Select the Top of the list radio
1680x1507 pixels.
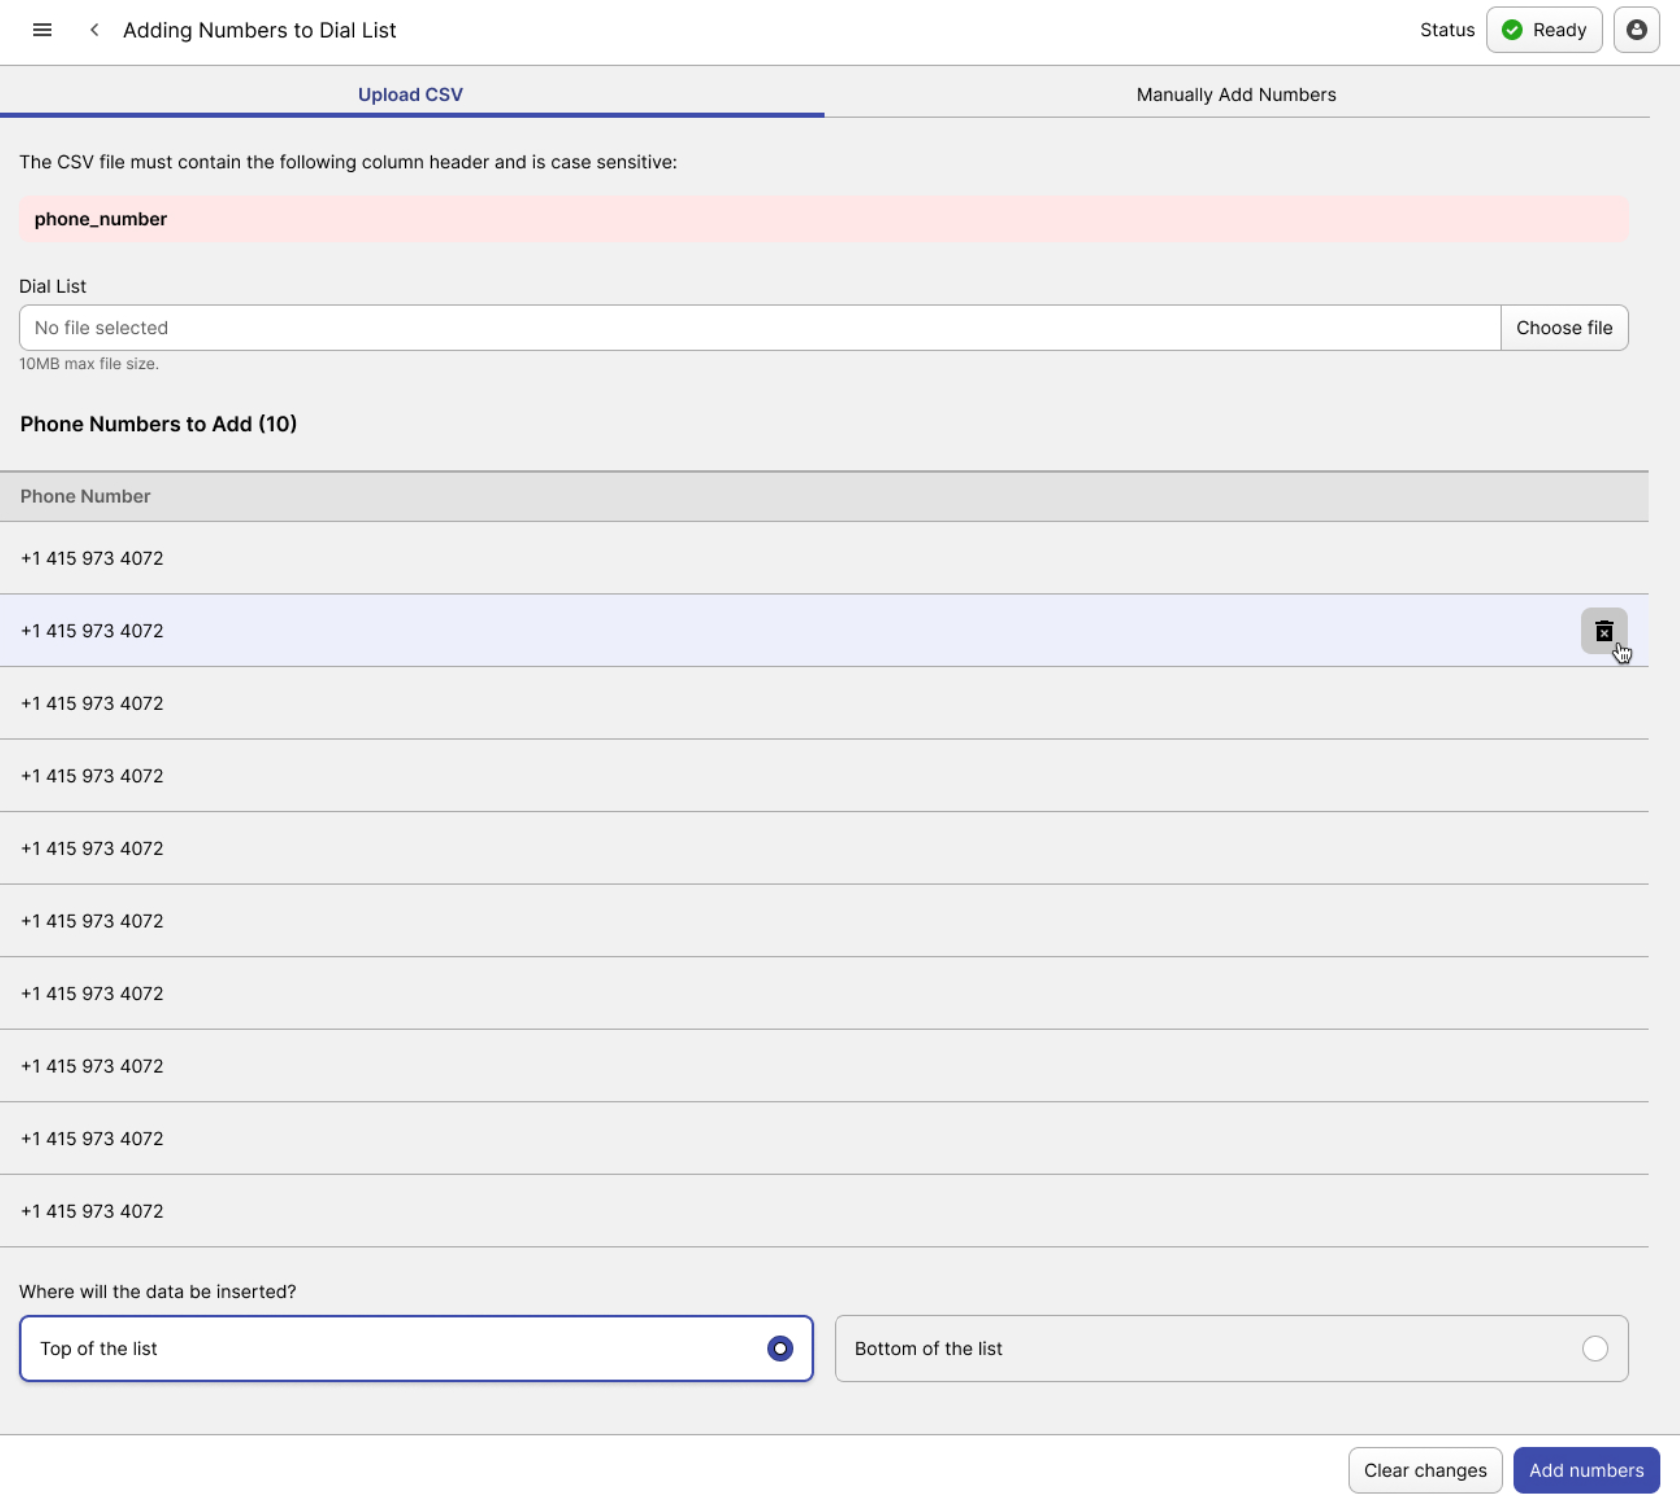[779, 1348]
